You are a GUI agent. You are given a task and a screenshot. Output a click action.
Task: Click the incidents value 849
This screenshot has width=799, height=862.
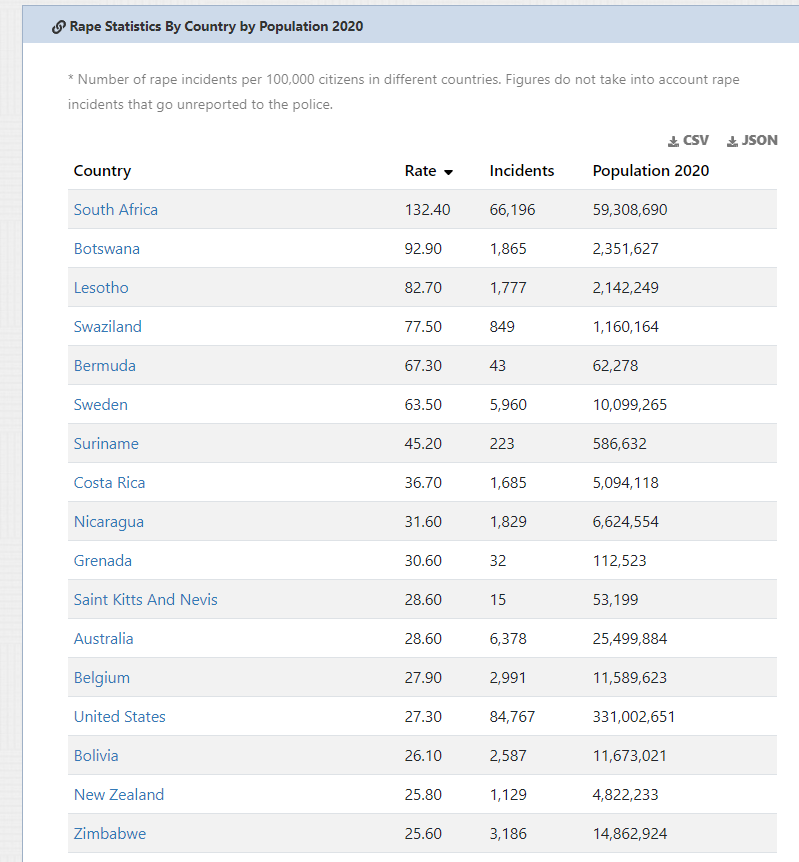(x=502, y=327)
